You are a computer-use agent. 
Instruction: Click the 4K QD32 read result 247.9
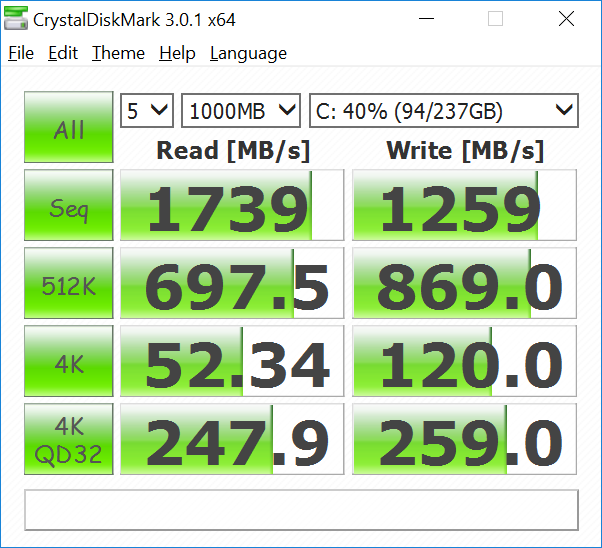click(232, 439)
